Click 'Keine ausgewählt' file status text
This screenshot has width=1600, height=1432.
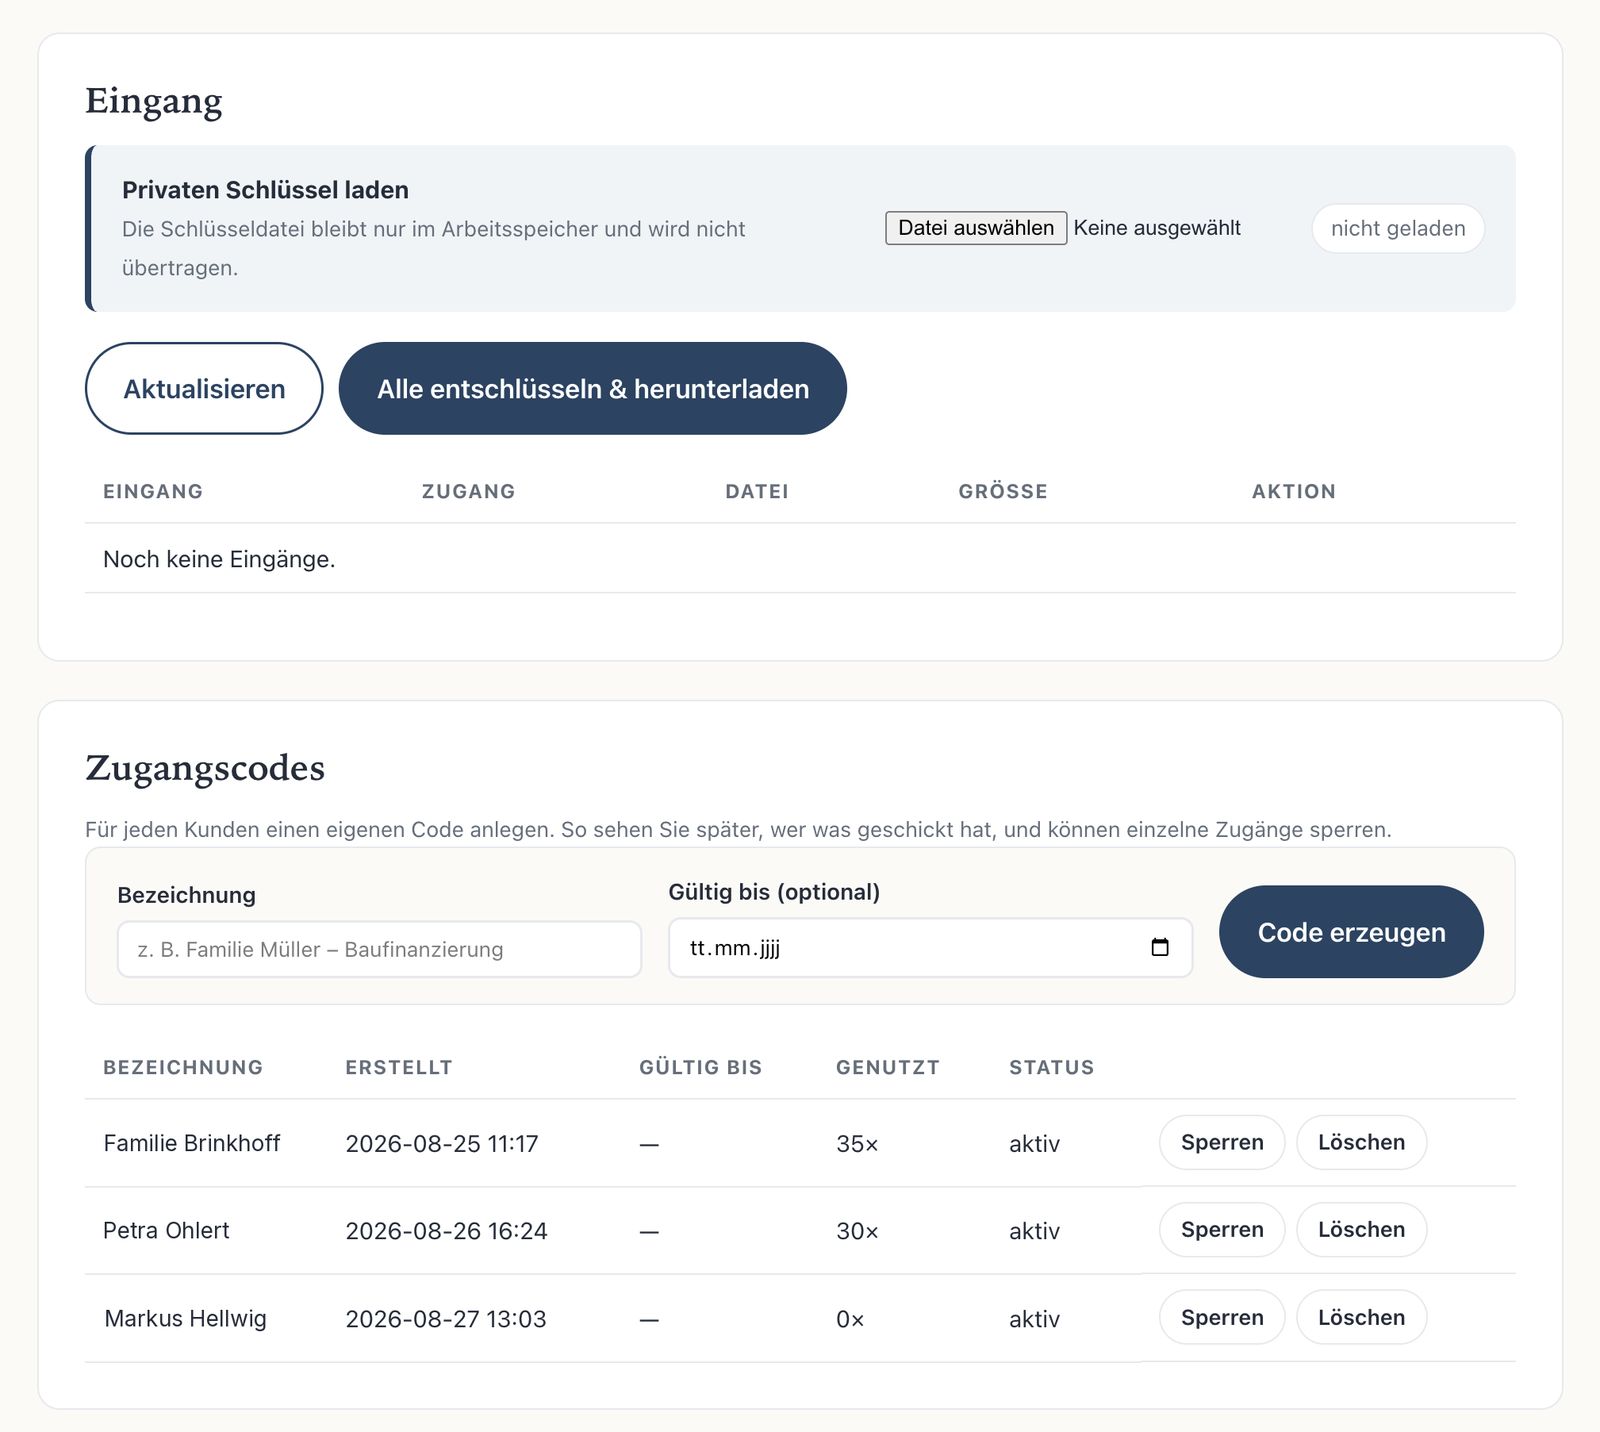pyautogui.click(x=1157, y=228)
